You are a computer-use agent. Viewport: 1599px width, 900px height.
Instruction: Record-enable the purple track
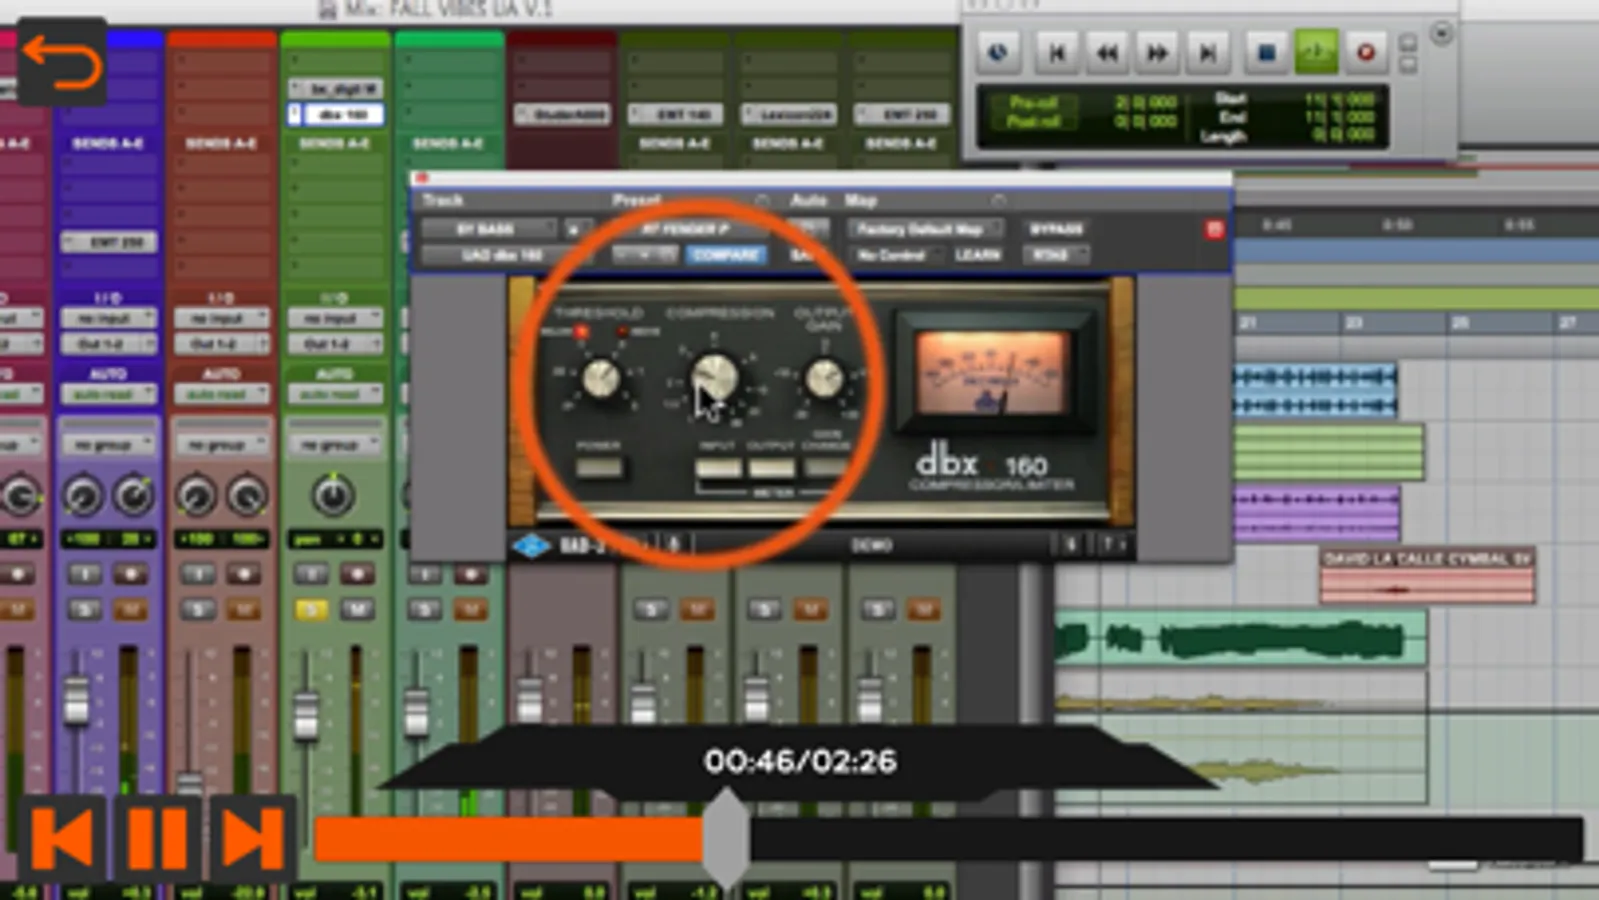point(131,574)
